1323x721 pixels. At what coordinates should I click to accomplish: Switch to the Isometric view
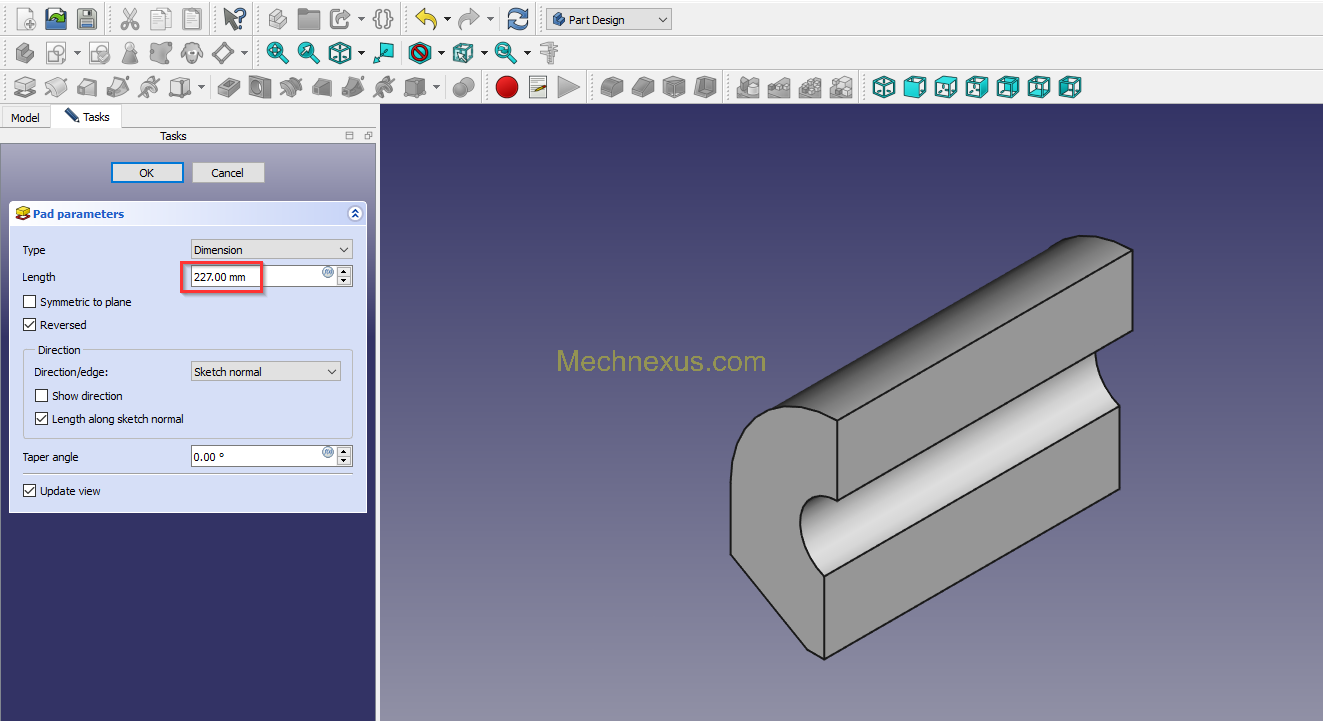(884, 87)
